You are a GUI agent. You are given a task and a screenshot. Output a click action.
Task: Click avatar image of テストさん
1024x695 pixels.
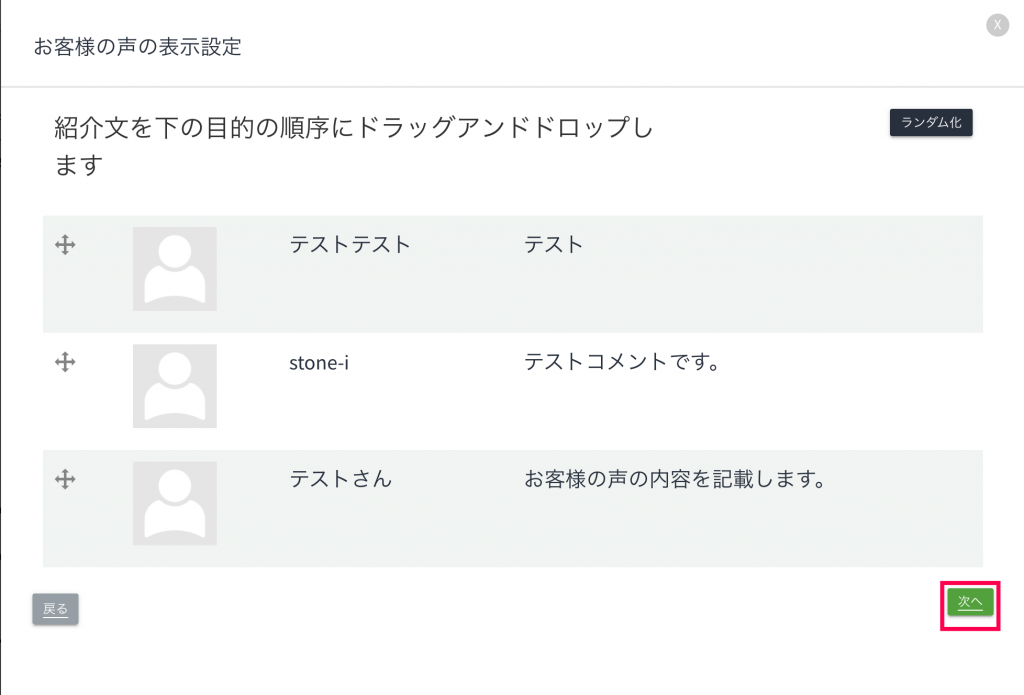(174, 503)
